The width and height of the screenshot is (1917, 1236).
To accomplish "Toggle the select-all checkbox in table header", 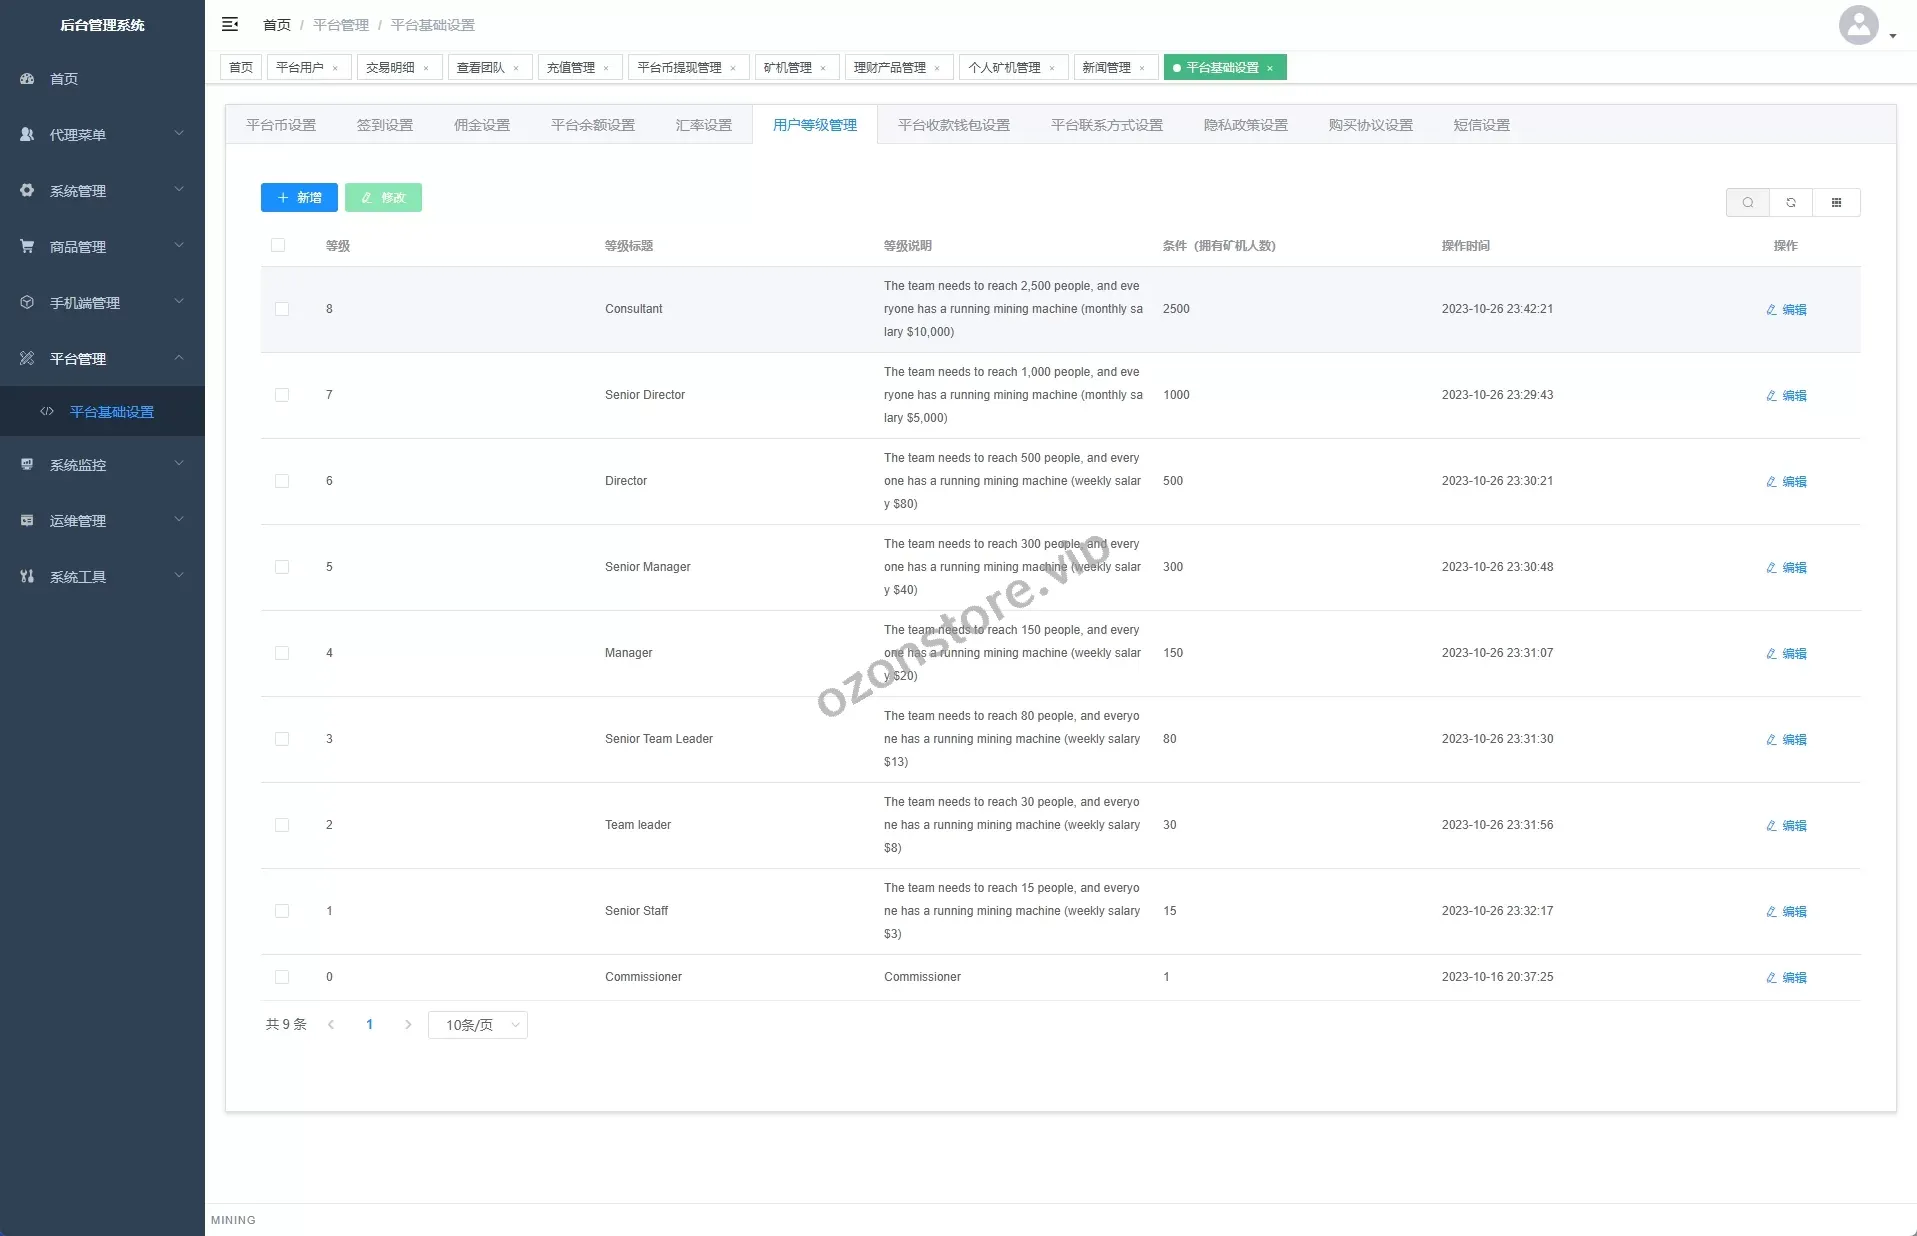I will (x=278, y=245).
